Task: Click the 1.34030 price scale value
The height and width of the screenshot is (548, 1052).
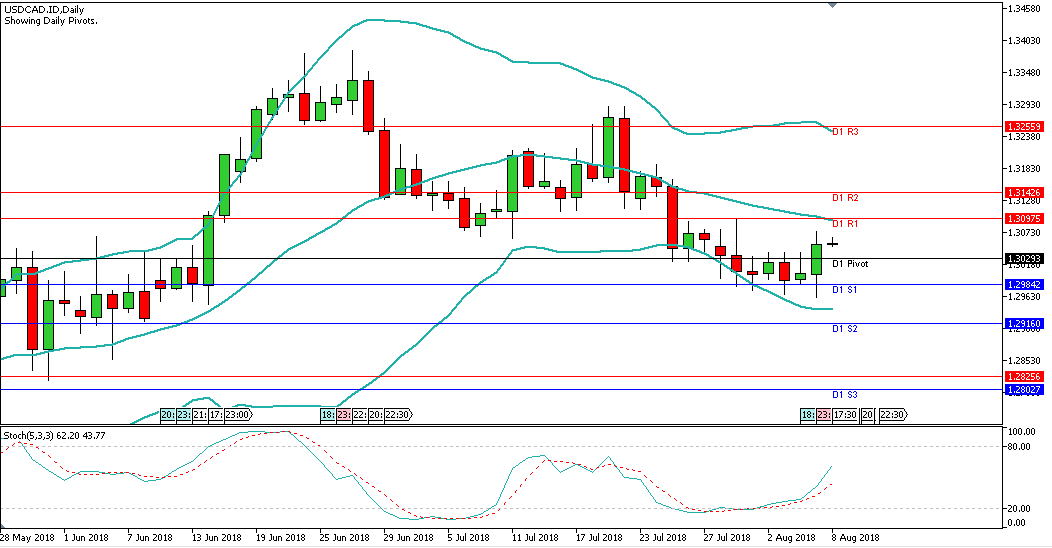Action: pyautogui.click(x=1026, y=41)
